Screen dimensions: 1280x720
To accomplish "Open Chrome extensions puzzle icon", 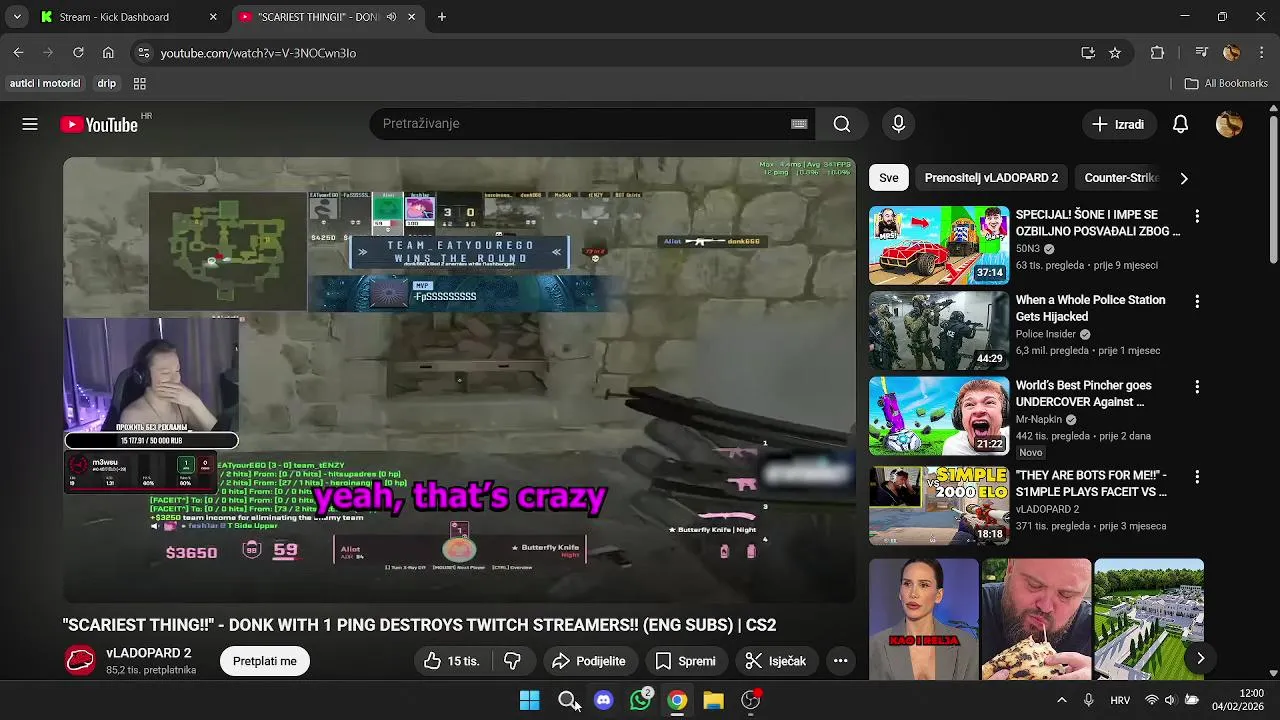I will click(1158, 53).
